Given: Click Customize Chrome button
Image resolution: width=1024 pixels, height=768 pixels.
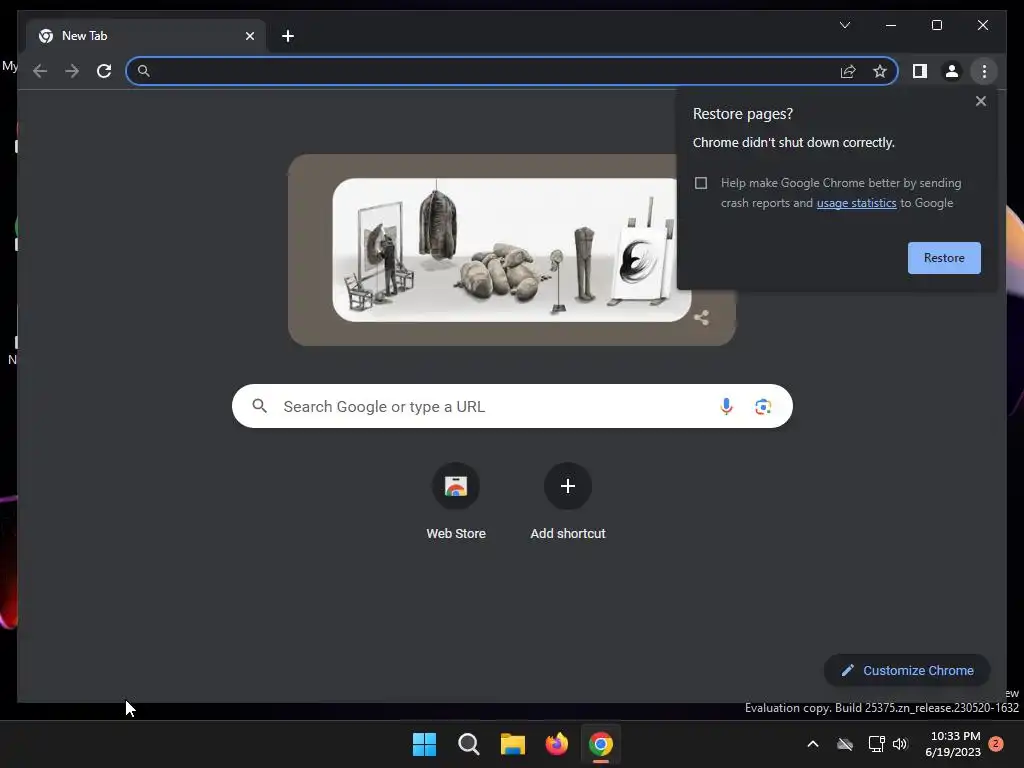Looking at the screenshot, I should (906, 670).
